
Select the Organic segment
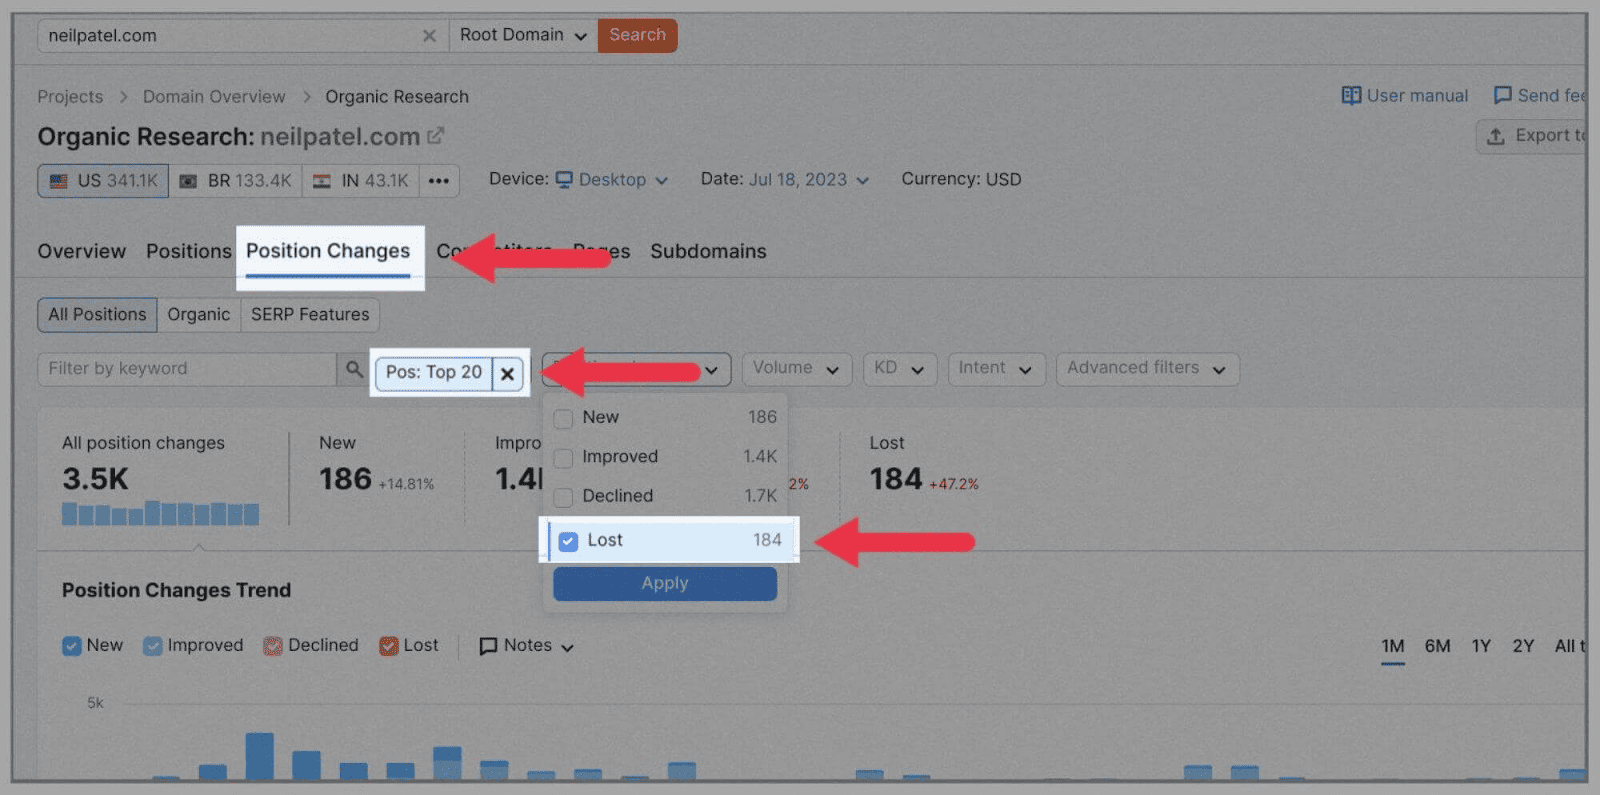coord(199,315)
